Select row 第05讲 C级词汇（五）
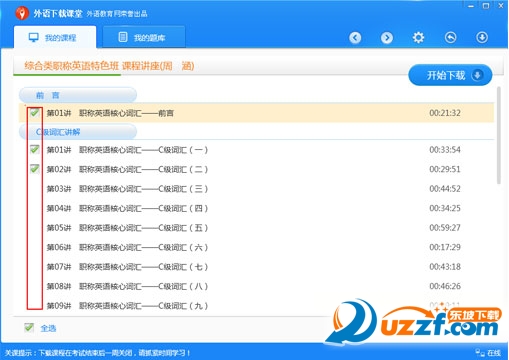509x360 pixels. 257,228
